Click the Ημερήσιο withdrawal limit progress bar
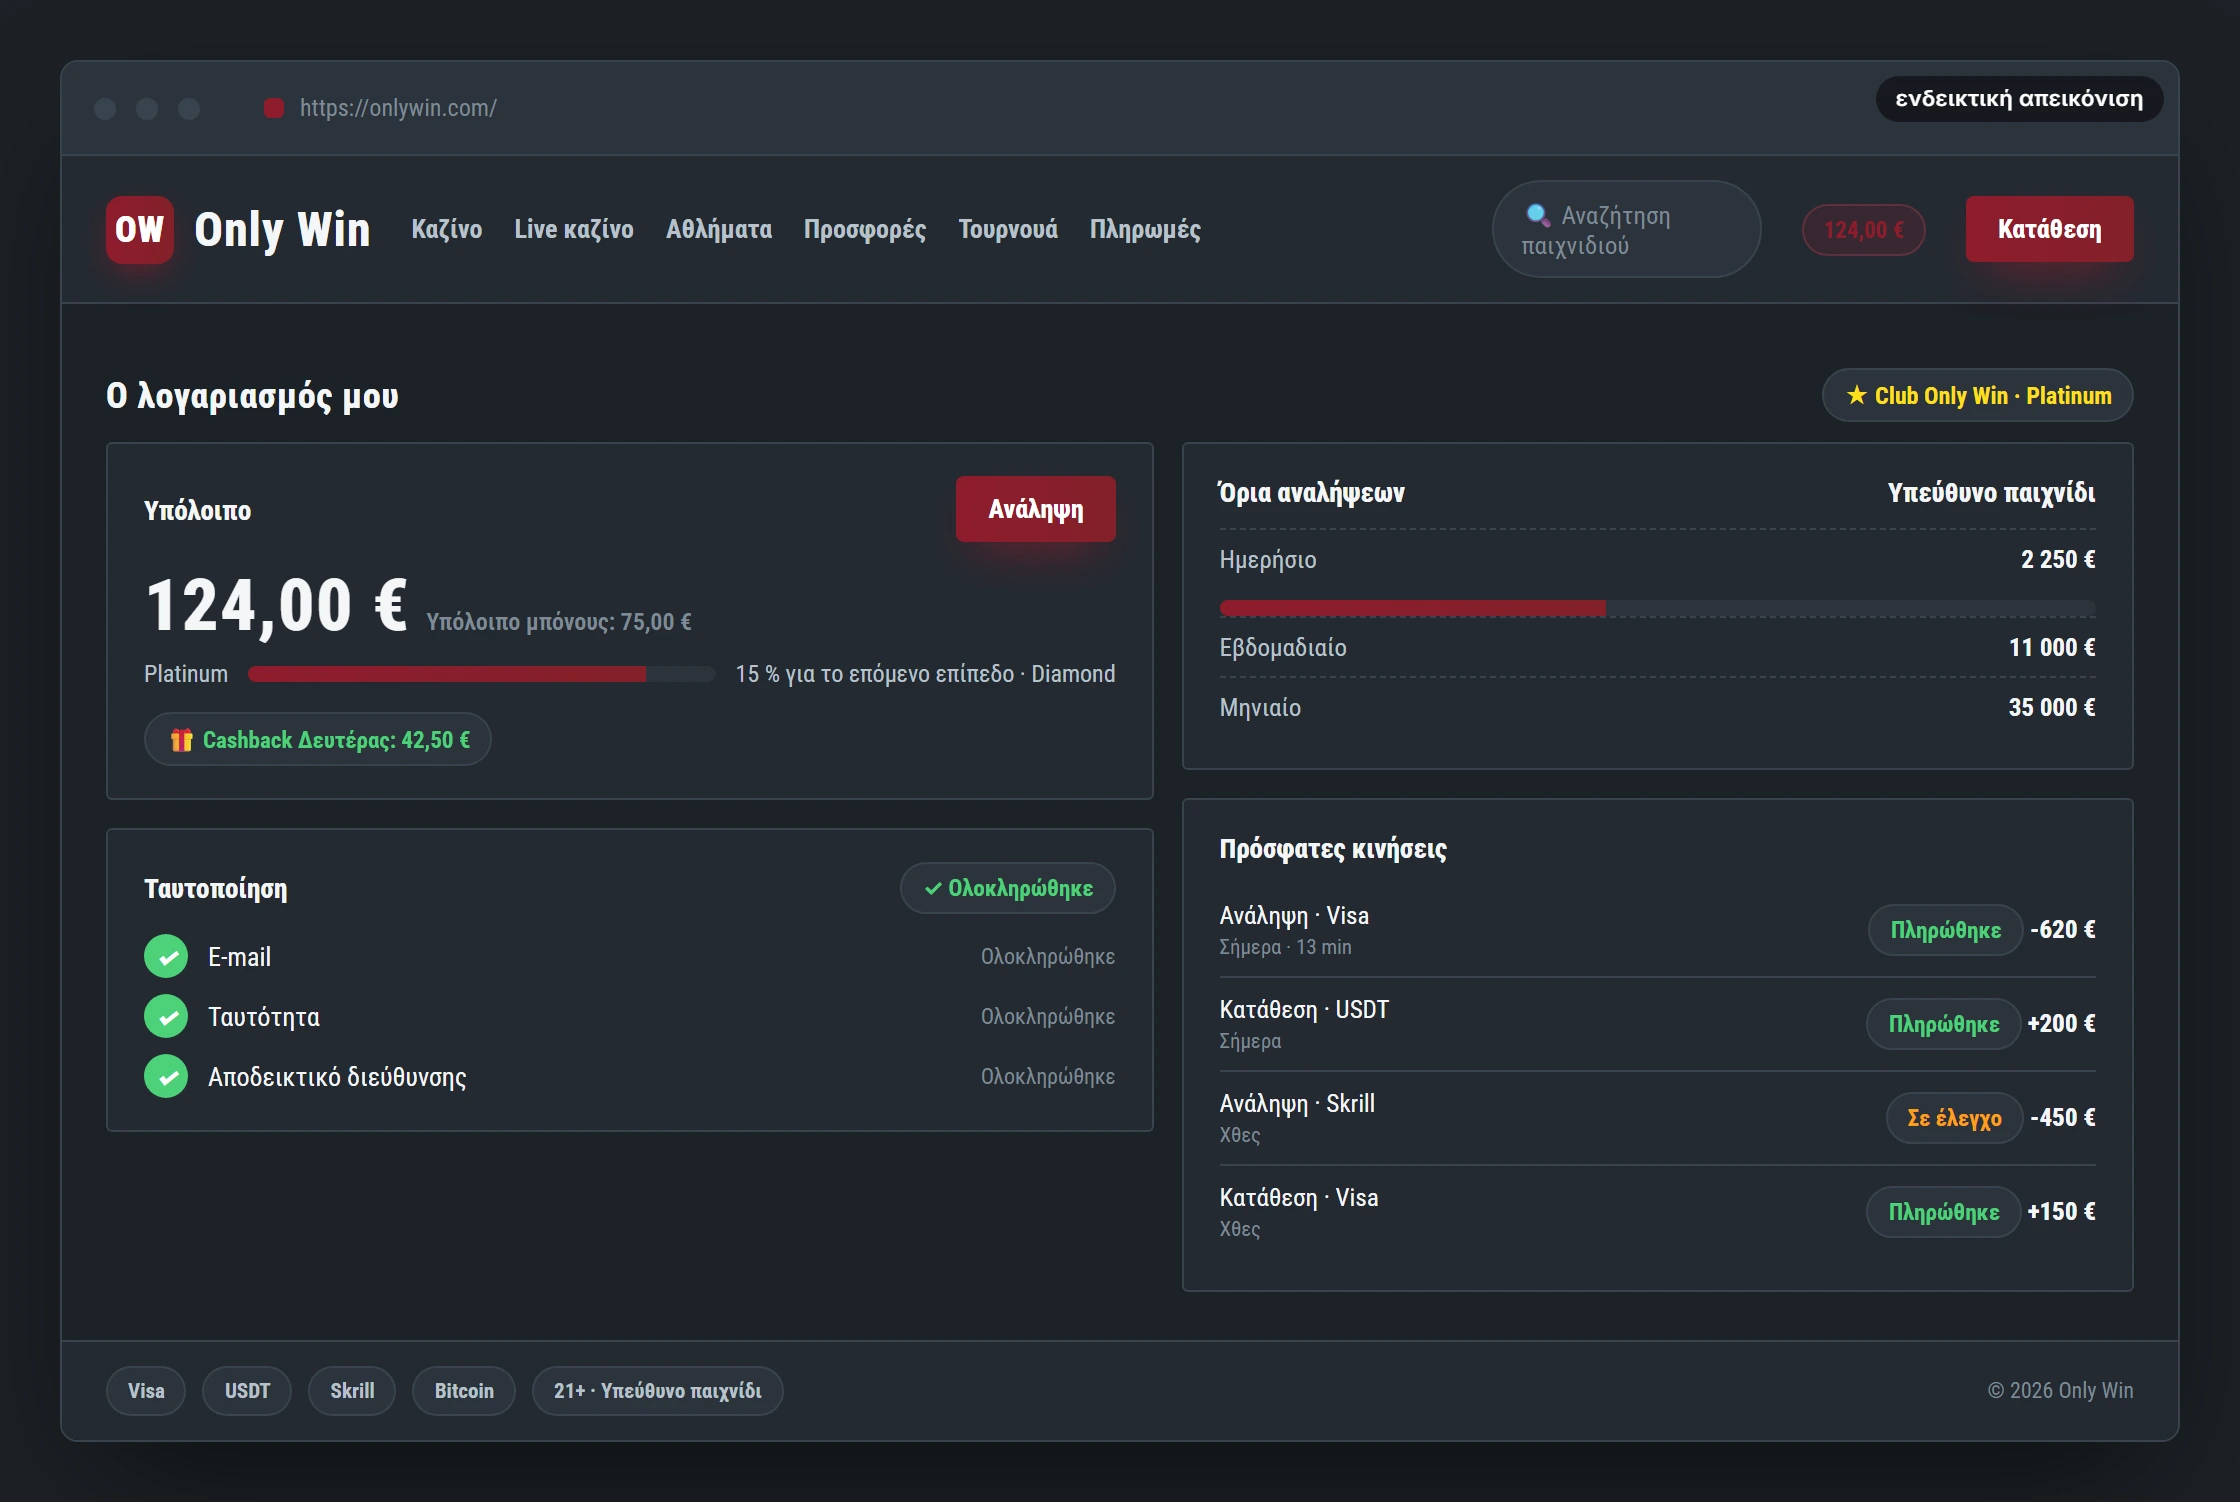This screenshot has width=2240, height=1502. point(1657,608)
